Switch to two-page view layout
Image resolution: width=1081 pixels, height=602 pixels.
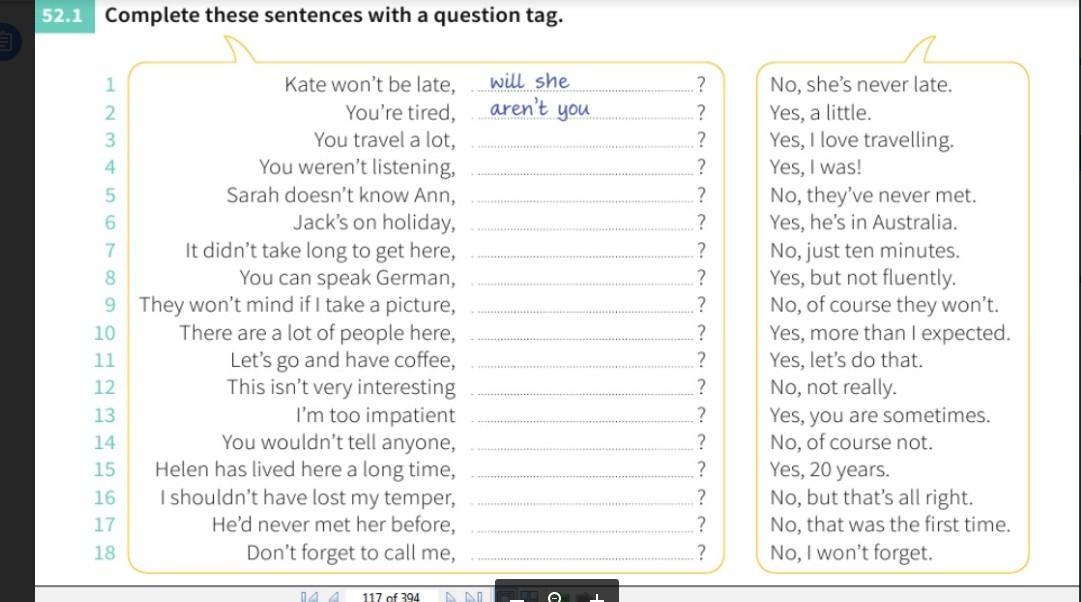529,597
